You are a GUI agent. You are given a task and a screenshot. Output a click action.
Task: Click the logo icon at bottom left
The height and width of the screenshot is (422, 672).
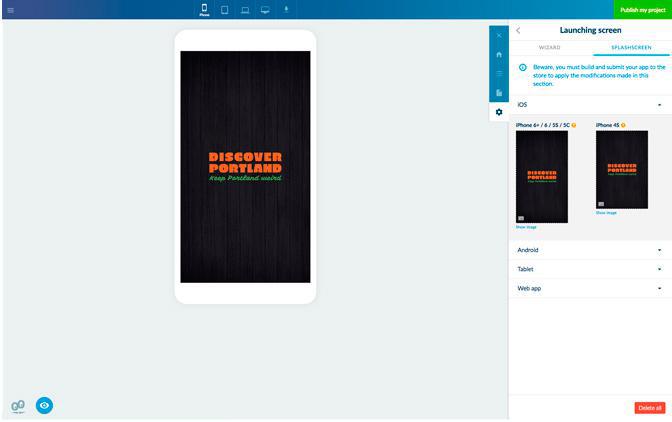18,406
